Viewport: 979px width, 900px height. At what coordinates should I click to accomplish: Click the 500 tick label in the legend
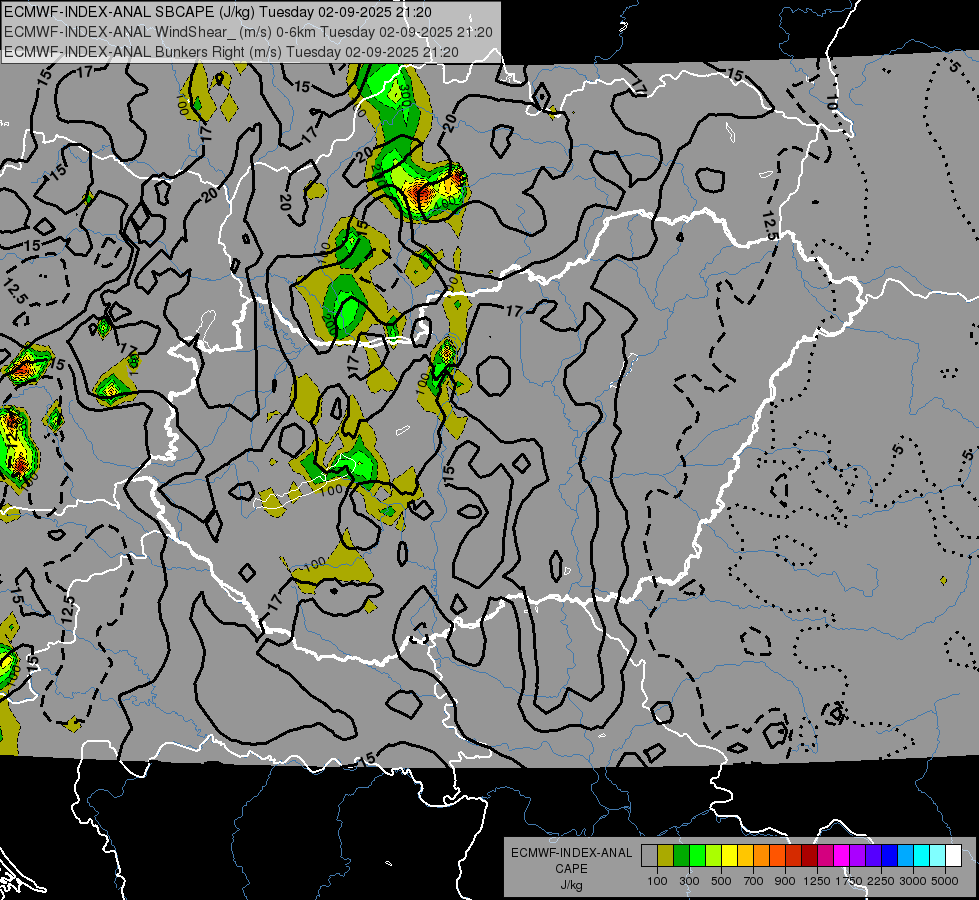[x=721, y=881]
